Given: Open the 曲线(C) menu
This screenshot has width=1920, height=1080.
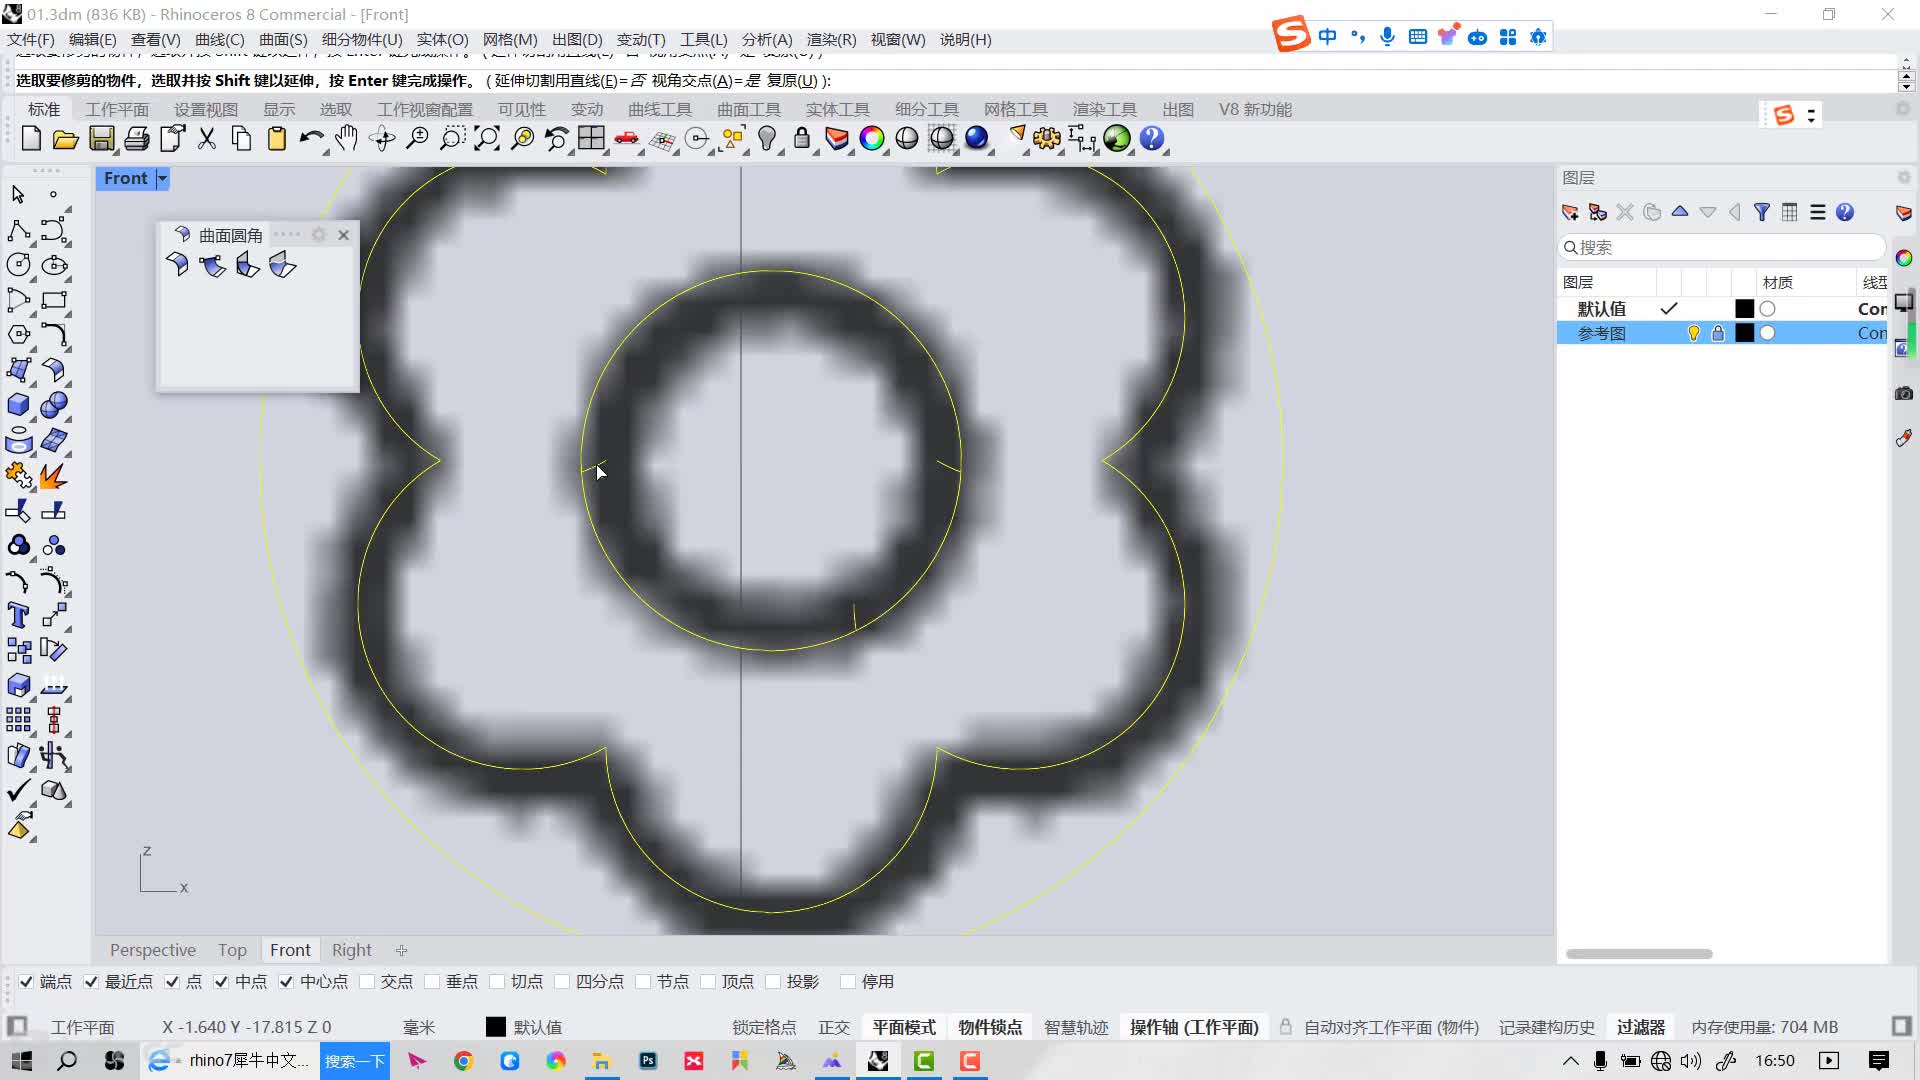Looking at the screenshot, I should [220, 40].
